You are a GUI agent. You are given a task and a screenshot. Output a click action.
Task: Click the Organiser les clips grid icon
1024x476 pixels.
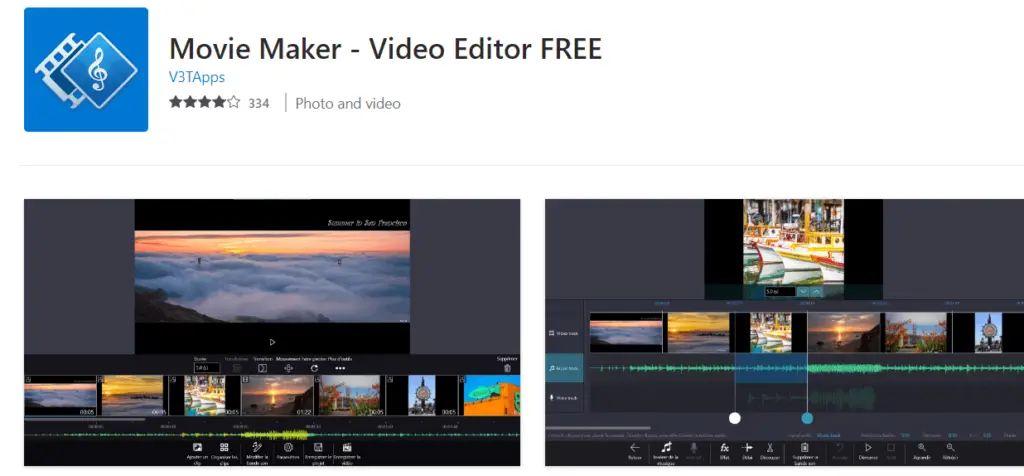pos(224,448)
